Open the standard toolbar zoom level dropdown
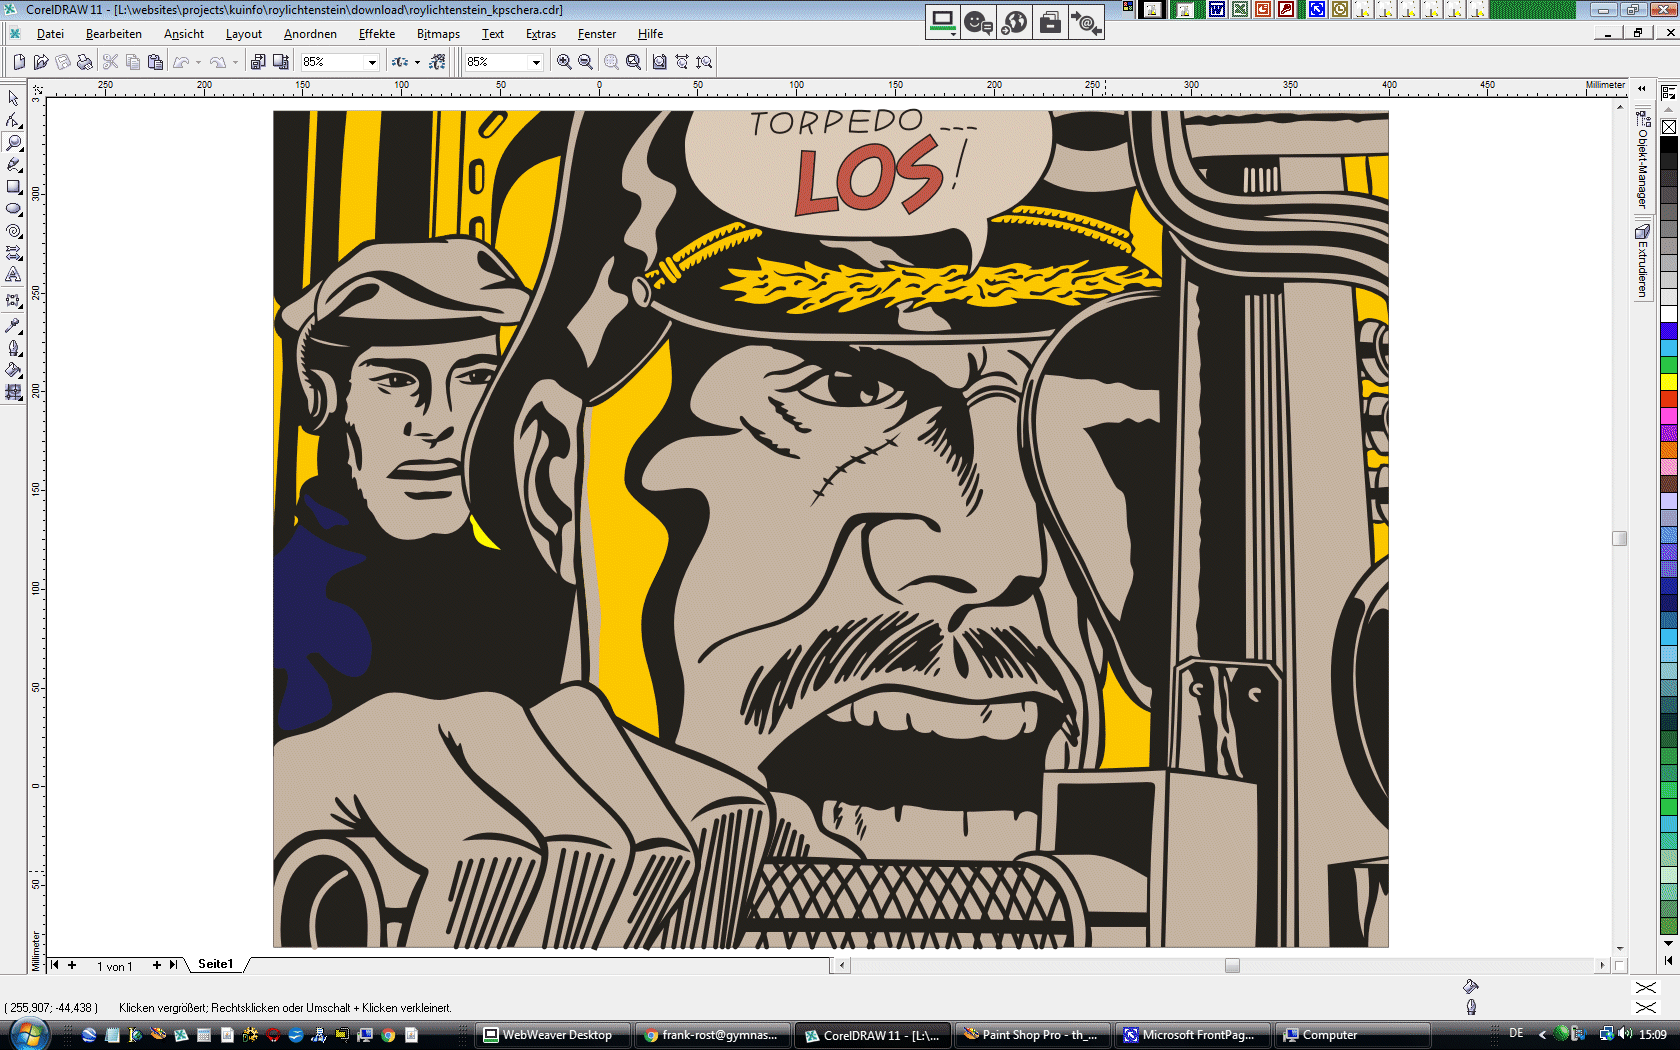The width and height of the screenshot is (1680, 1050). [372, 62]
